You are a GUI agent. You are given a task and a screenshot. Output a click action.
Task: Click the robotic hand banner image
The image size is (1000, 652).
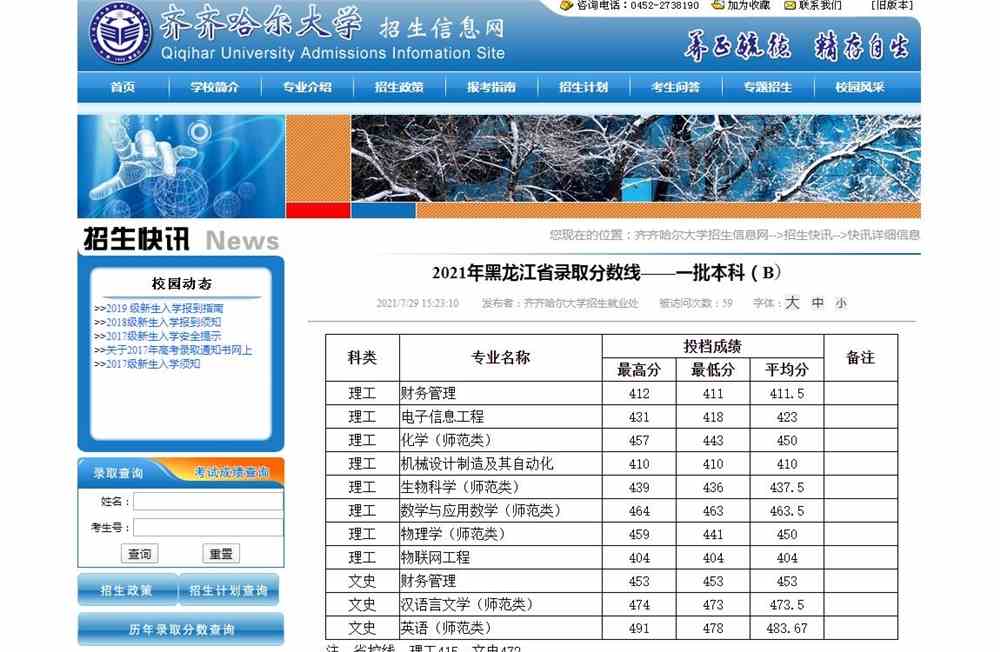coord(181,166)
